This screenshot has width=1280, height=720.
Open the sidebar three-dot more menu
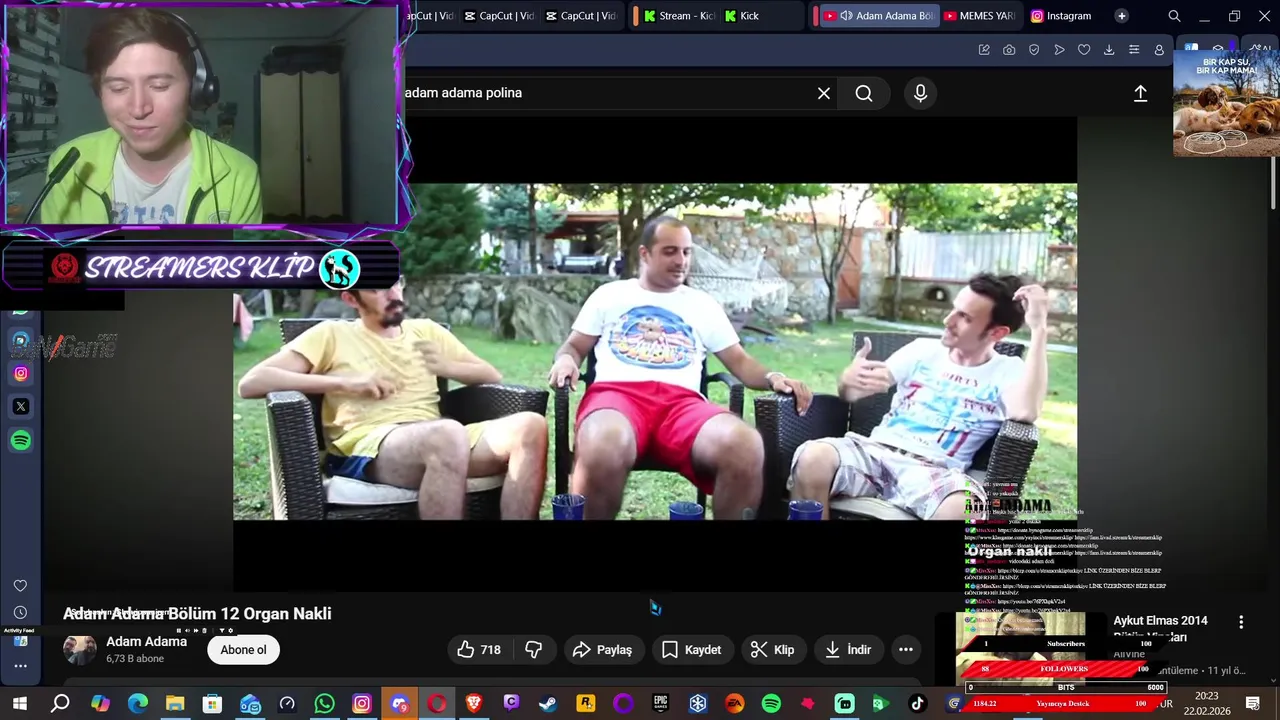[x=20, y=665]
